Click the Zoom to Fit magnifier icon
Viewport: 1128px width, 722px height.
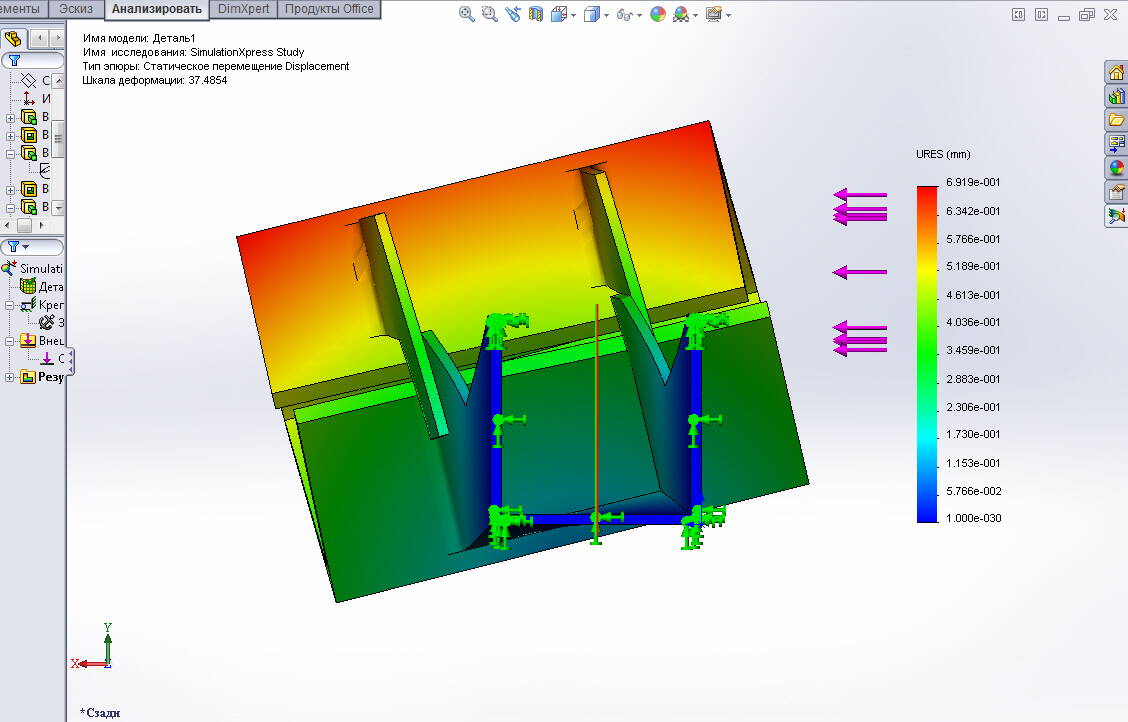(x=467, y=14)
